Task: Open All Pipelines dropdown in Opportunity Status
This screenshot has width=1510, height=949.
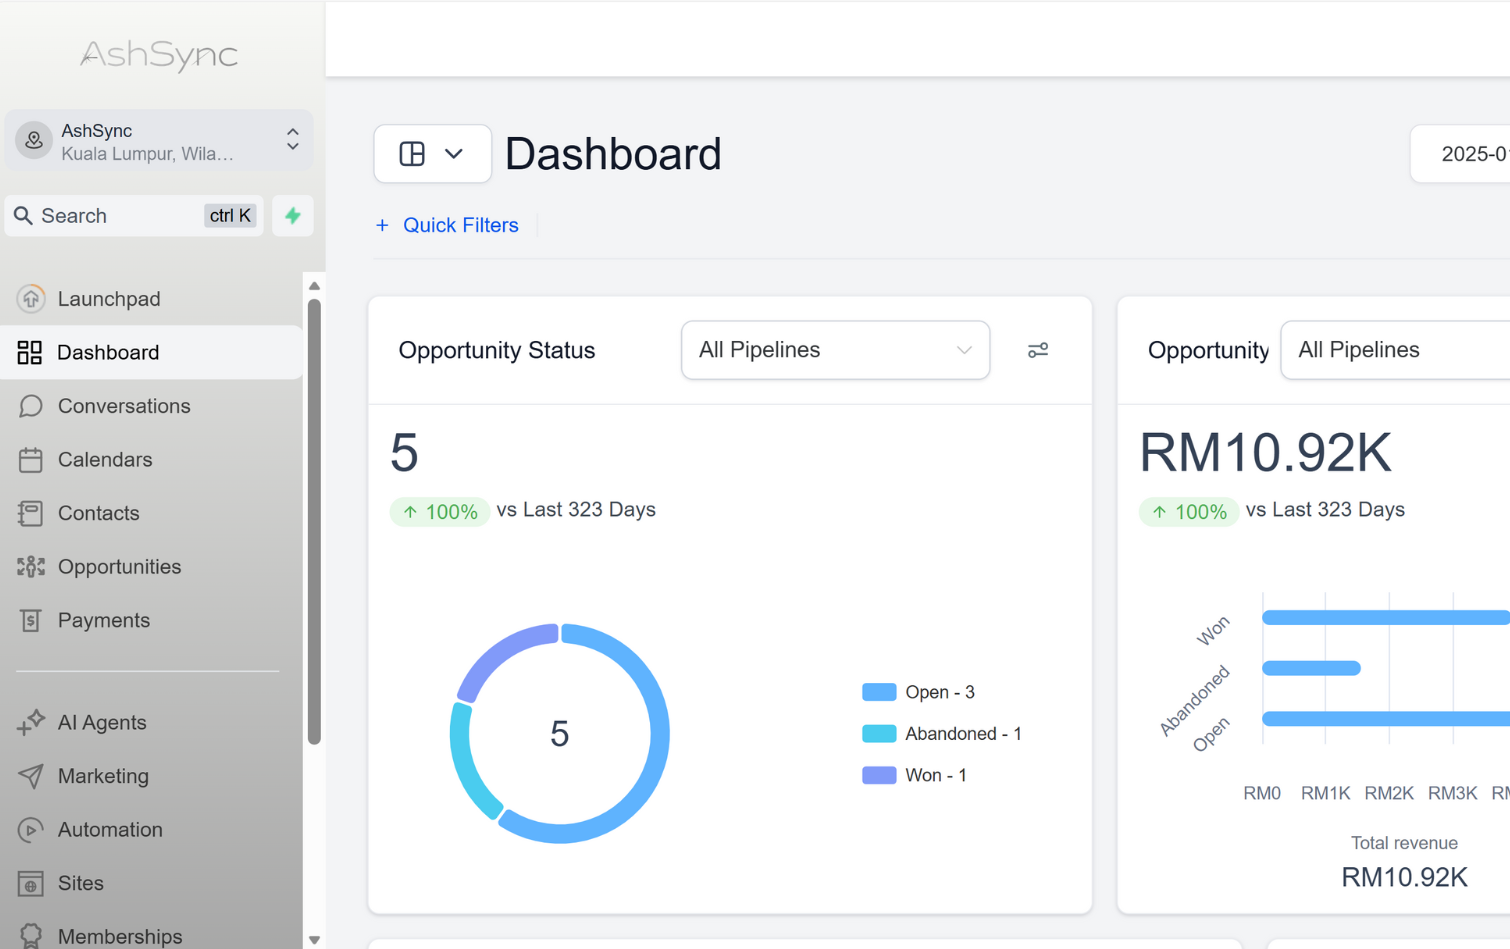Action: click(835, 350)
